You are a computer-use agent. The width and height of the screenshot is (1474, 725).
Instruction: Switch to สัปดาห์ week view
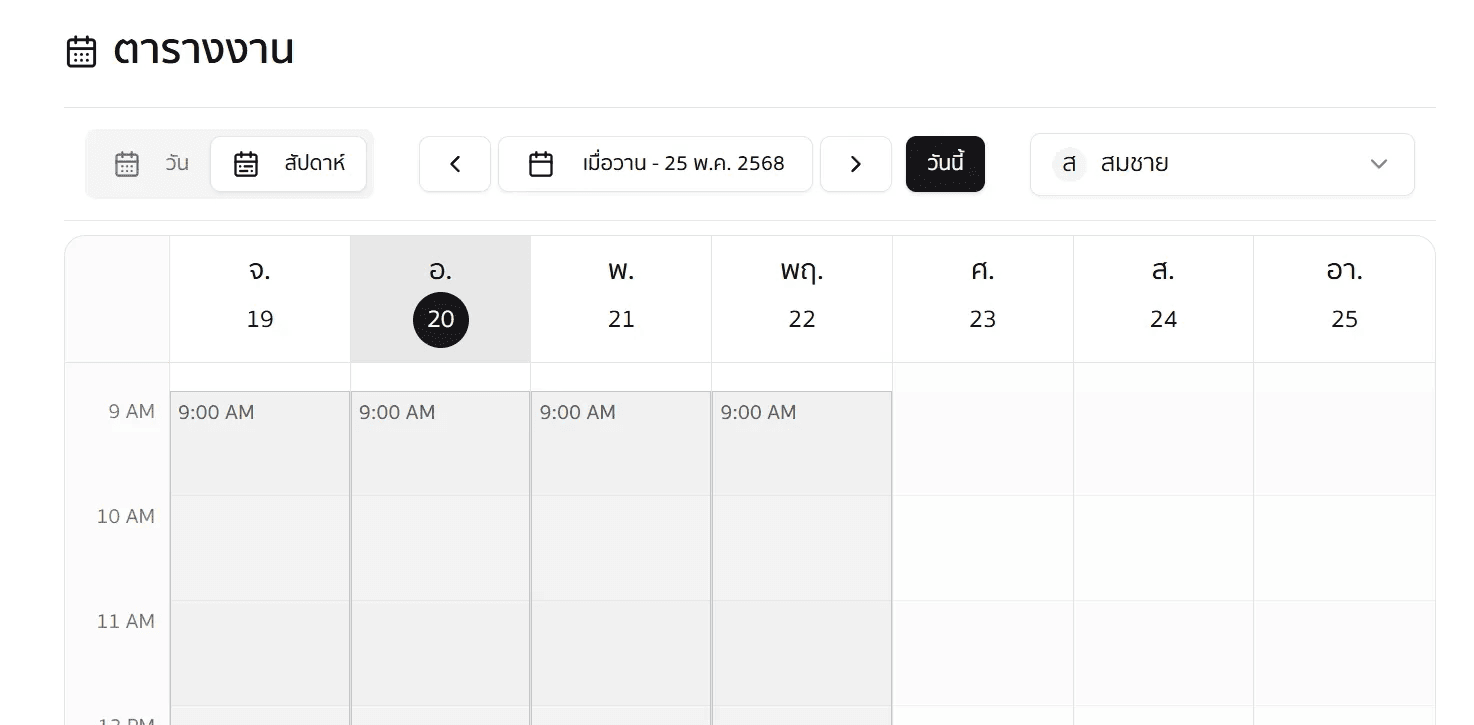point(288,163)
